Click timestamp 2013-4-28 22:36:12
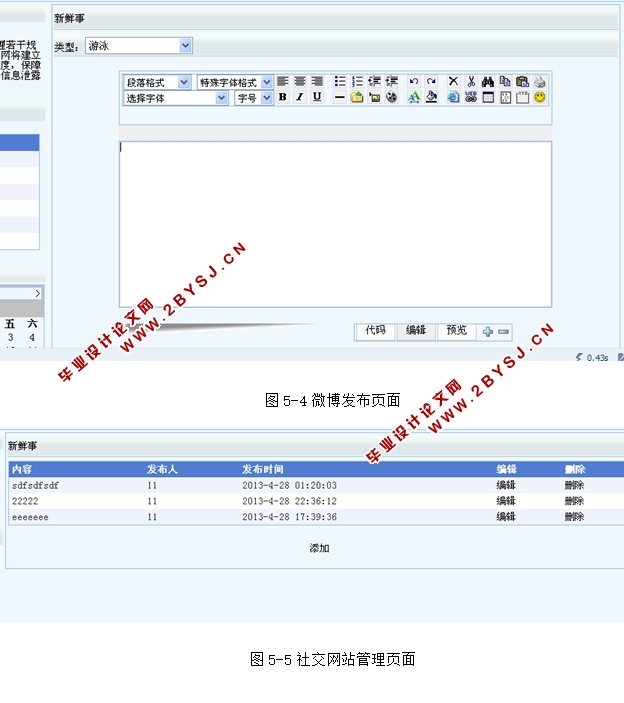The width and height of the screenshot is (624, 703). pyautogui.click(x=290, y=501)
